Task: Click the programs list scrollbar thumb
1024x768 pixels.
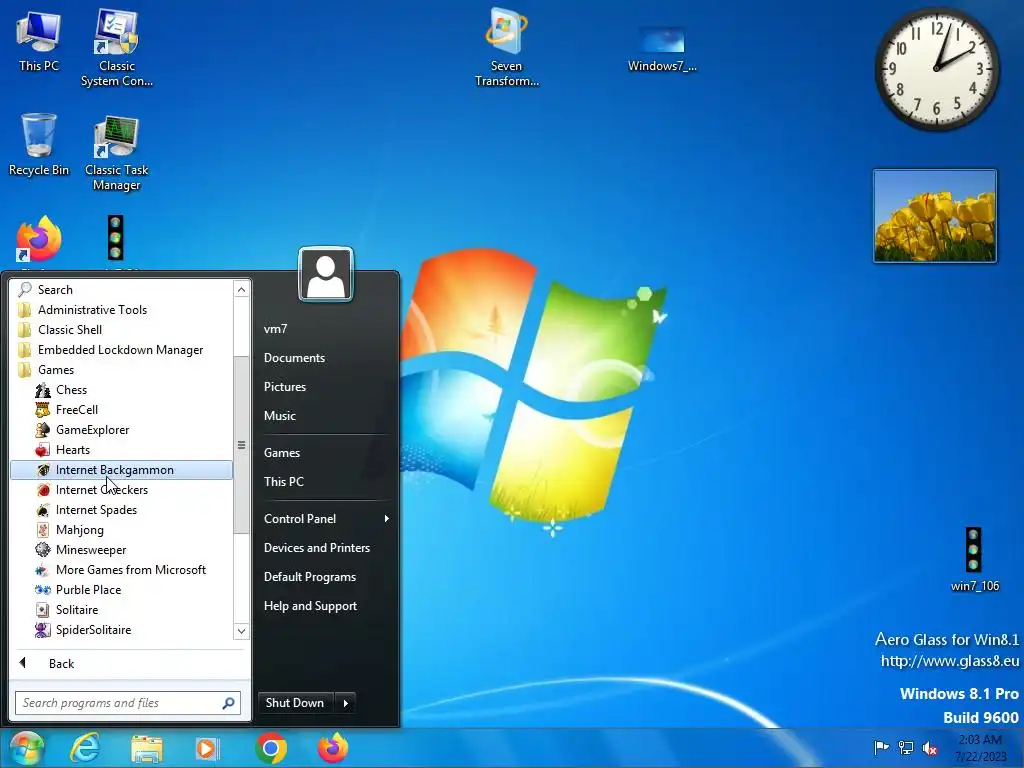Action: click(x=242, y=445)
